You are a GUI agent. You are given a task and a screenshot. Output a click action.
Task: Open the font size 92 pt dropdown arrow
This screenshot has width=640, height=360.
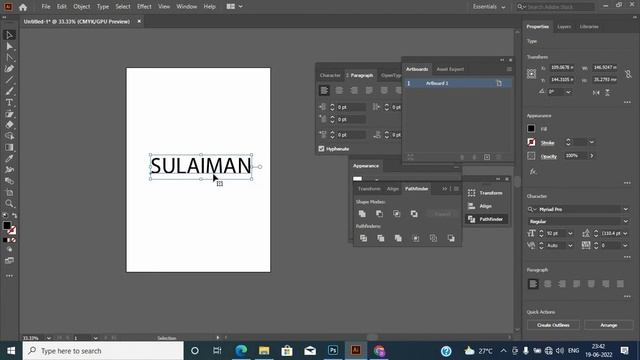(570, 233)
